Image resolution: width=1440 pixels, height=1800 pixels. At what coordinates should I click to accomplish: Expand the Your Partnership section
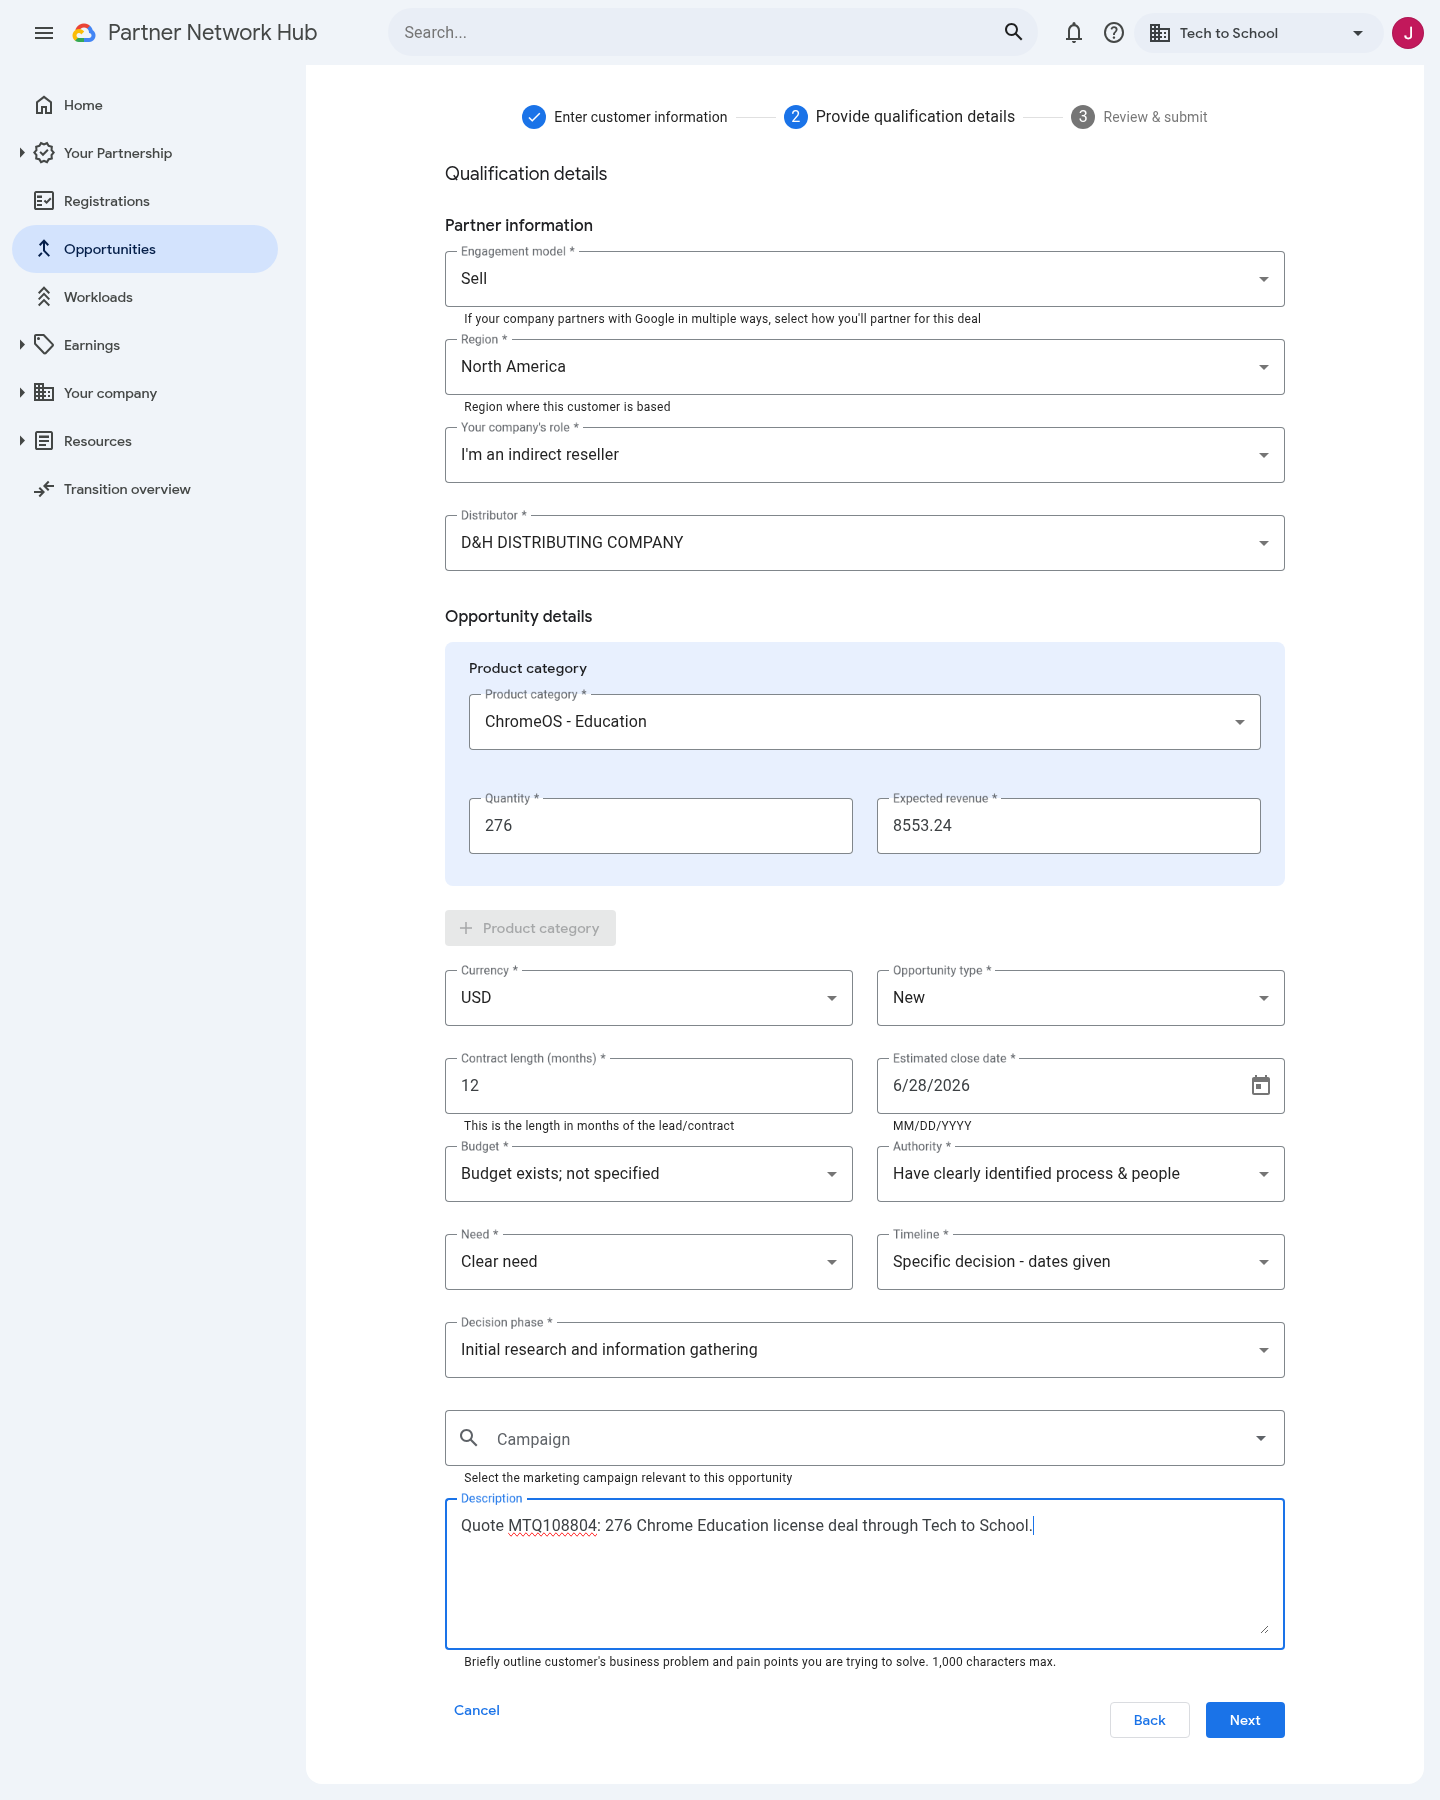pyautogui.click(x=22, y=153)
